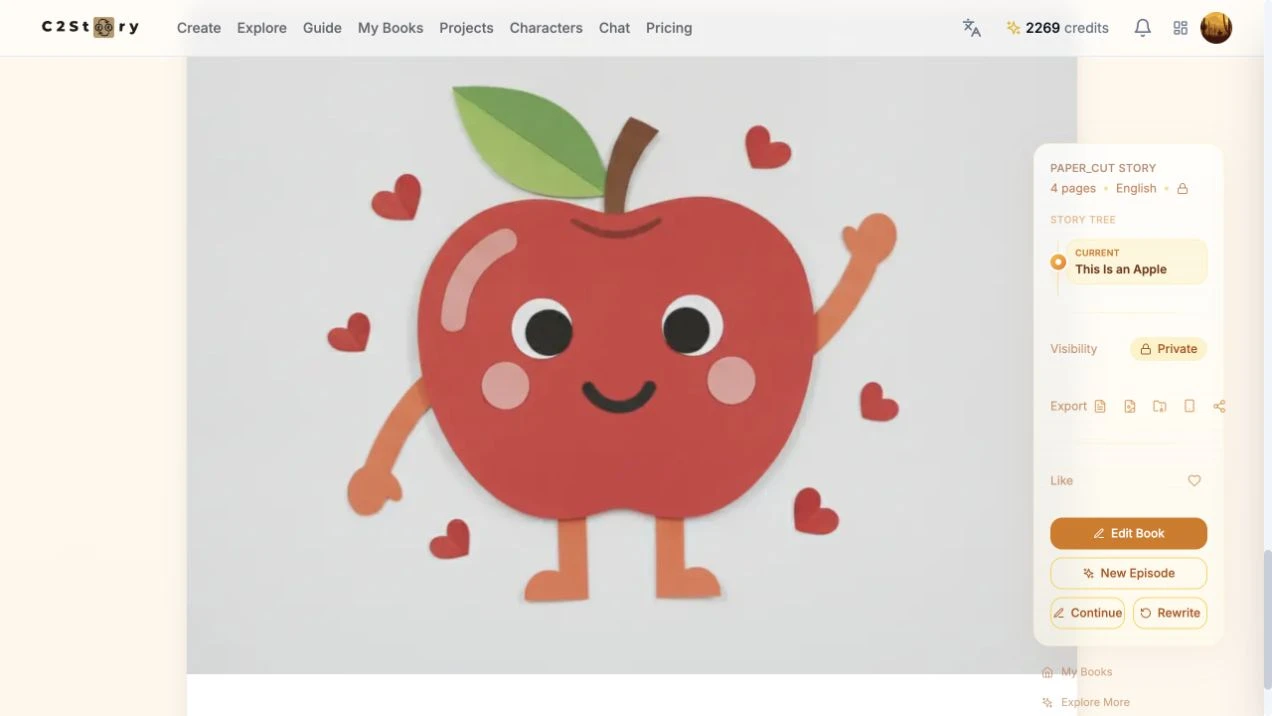Follow the My Books sidebar link
1272x716 pixels.
[x=1077, y=672]
